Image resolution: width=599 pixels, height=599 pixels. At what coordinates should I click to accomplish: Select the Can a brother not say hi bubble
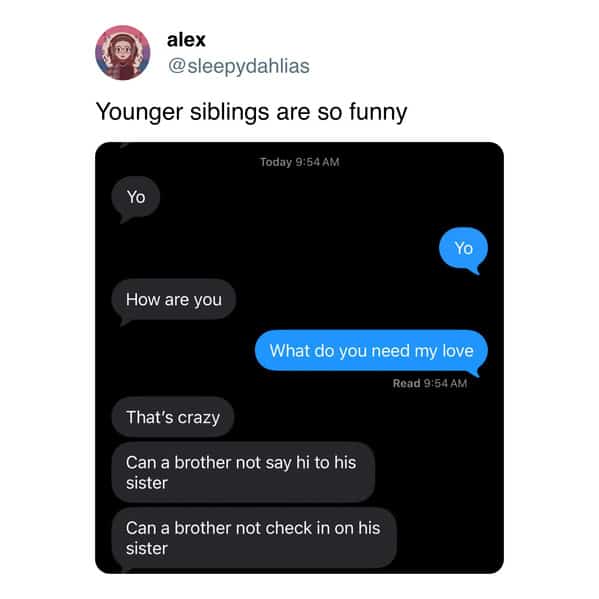pyautogui.click(x=243, y=472)
